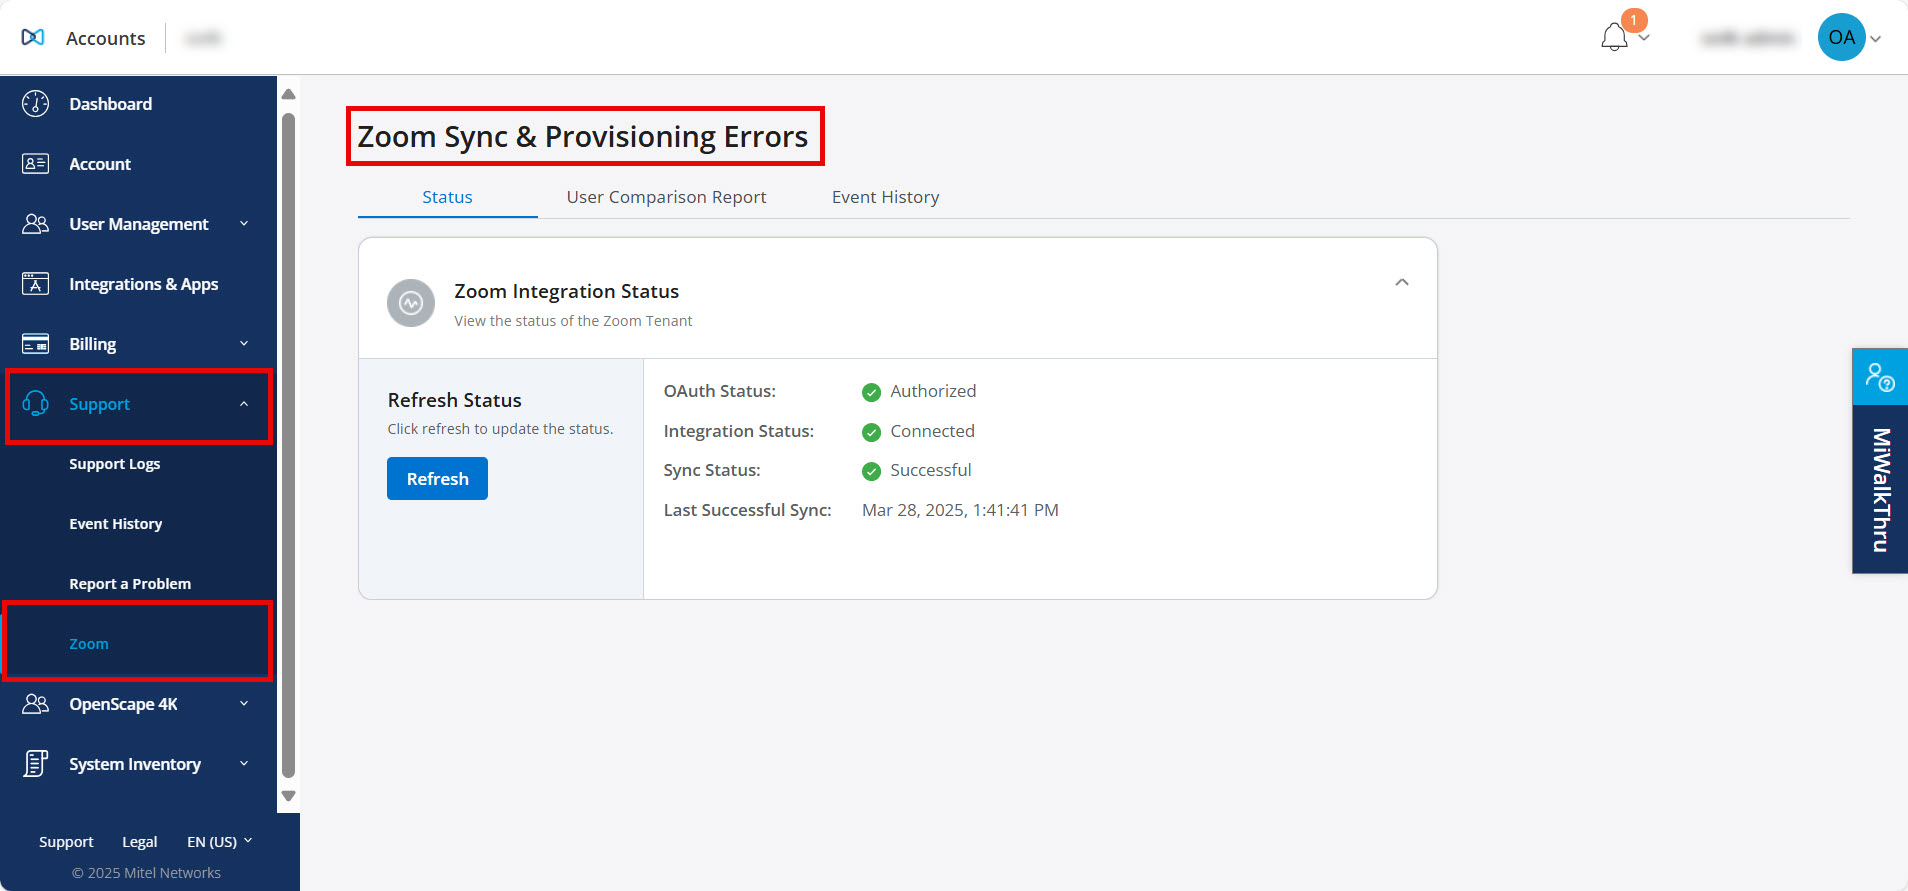Switch to the Event History tab

point(885,197)
